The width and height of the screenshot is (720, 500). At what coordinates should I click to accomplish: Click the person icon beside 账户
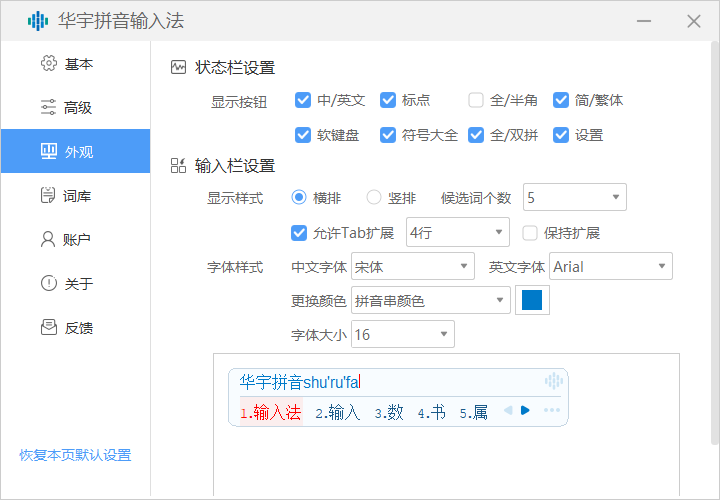point(48,239)
